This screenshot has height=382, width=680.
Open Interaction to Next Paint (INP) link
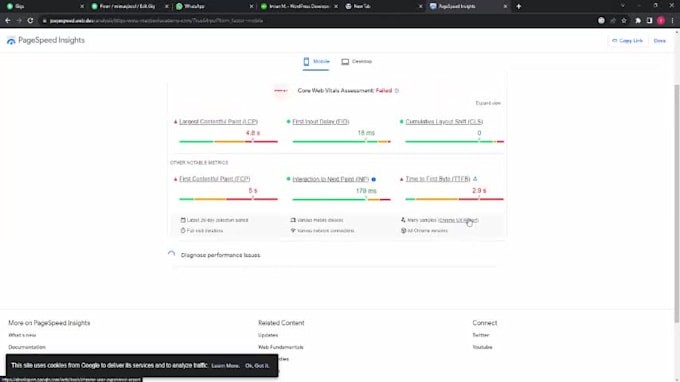pyautogui.click(x=330, y=179)
